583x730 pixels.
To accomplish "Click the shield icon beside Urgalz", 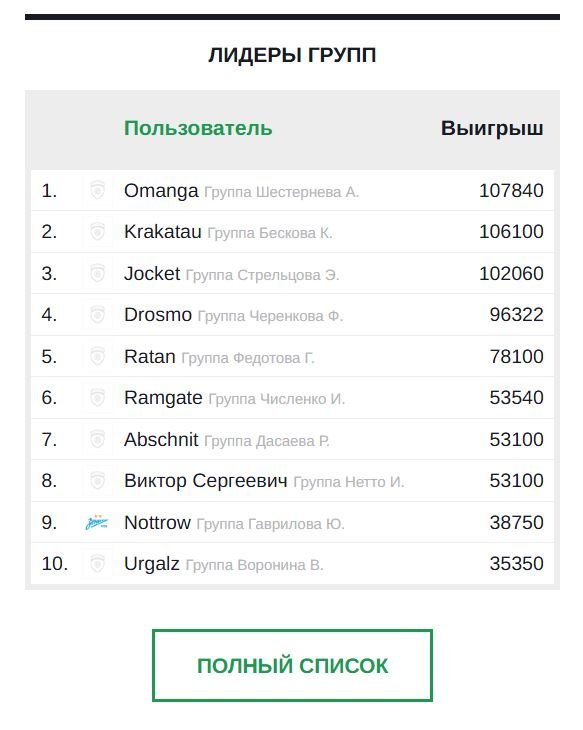I will pos(97,563).
